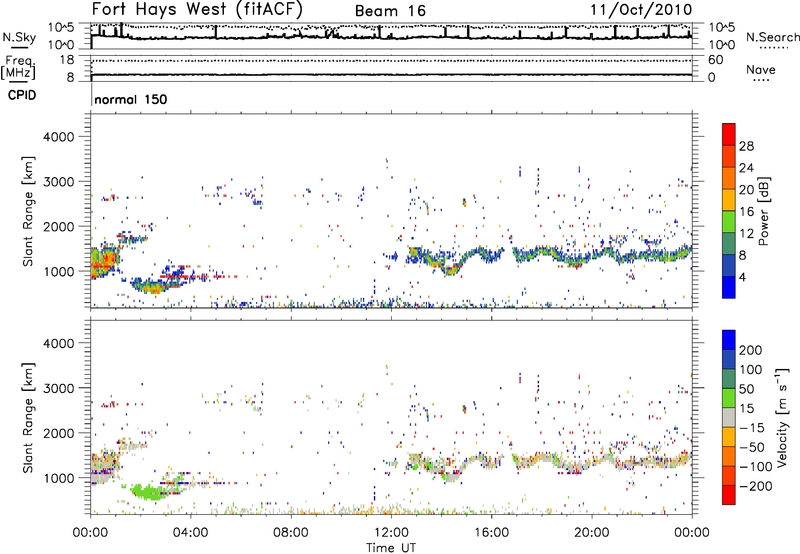
Task: Click the "24" Power colorbar tick label
Action: [746, 168]
